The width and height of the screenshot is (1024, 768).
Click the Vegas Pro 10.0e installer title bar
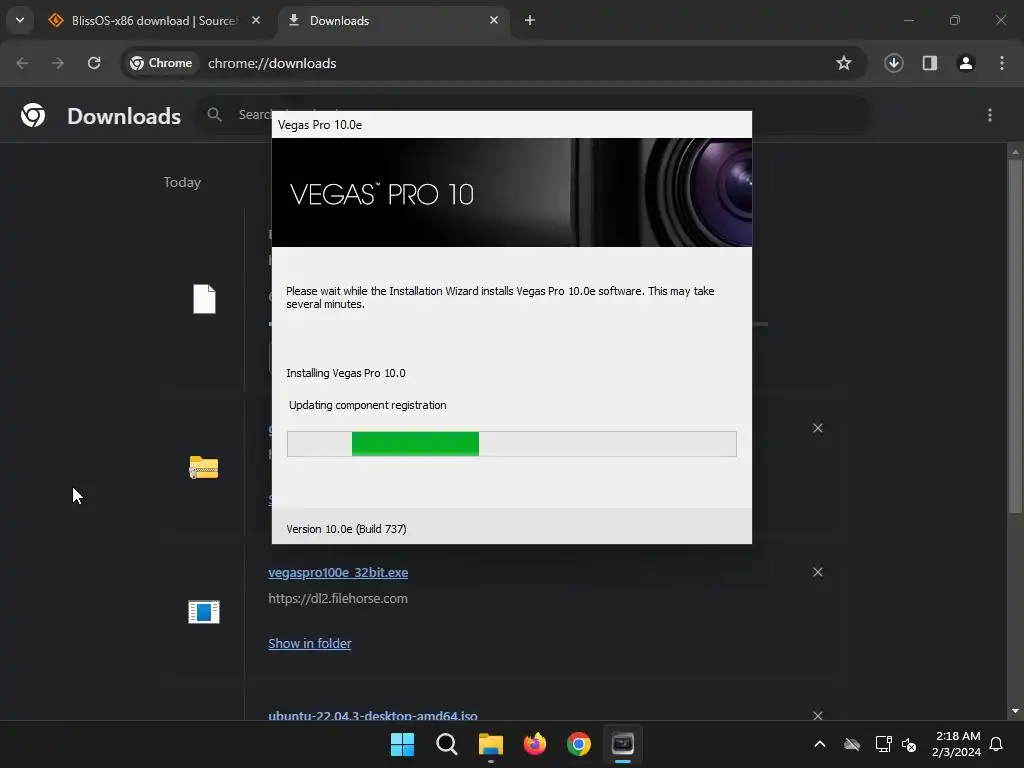(511, 125)
